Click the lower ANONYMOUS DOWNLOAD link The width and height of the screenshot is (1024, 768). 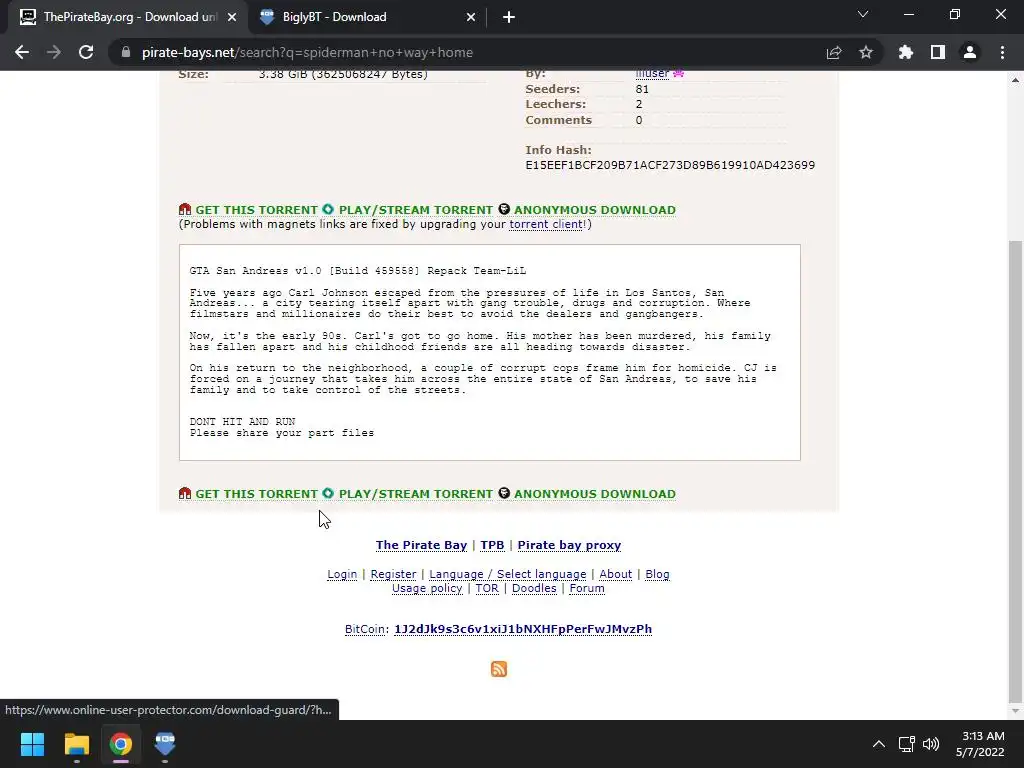[594, 494]
